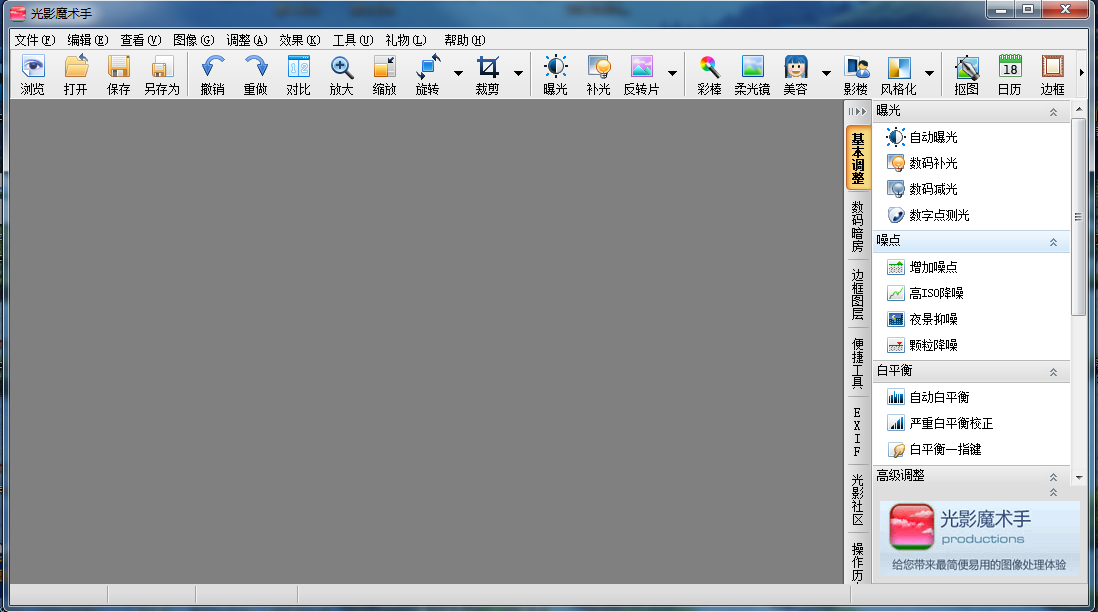This screenshot has width=1098, height=612.
Task: Click 高ISO降噪 in the noise list
Action: (936, 293)
